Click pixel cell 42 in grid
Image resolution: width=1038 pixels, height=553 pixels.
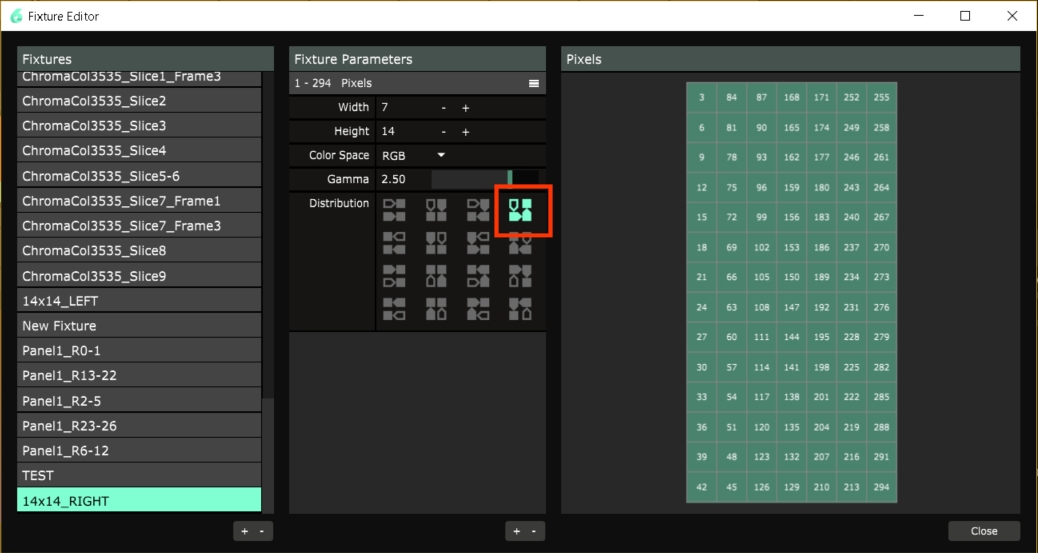point(701,487)
